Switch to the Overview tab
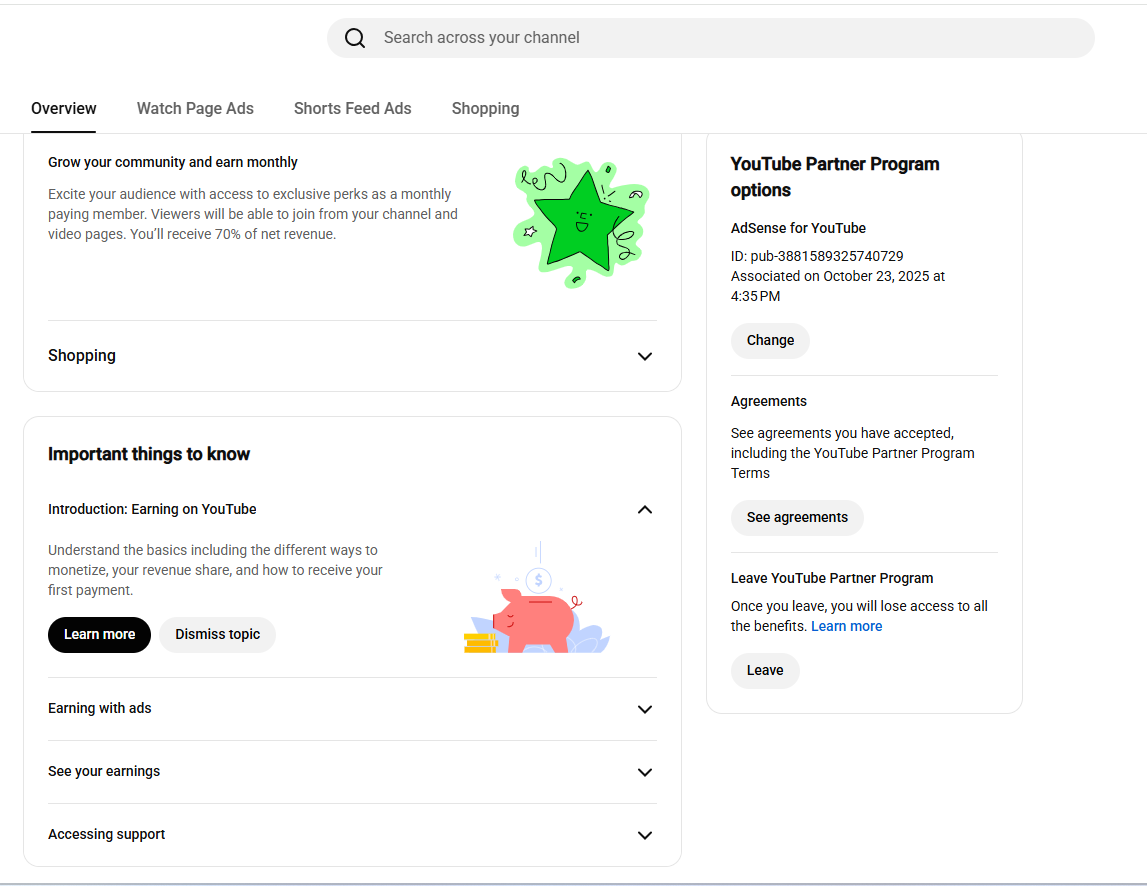 (64, 108)
